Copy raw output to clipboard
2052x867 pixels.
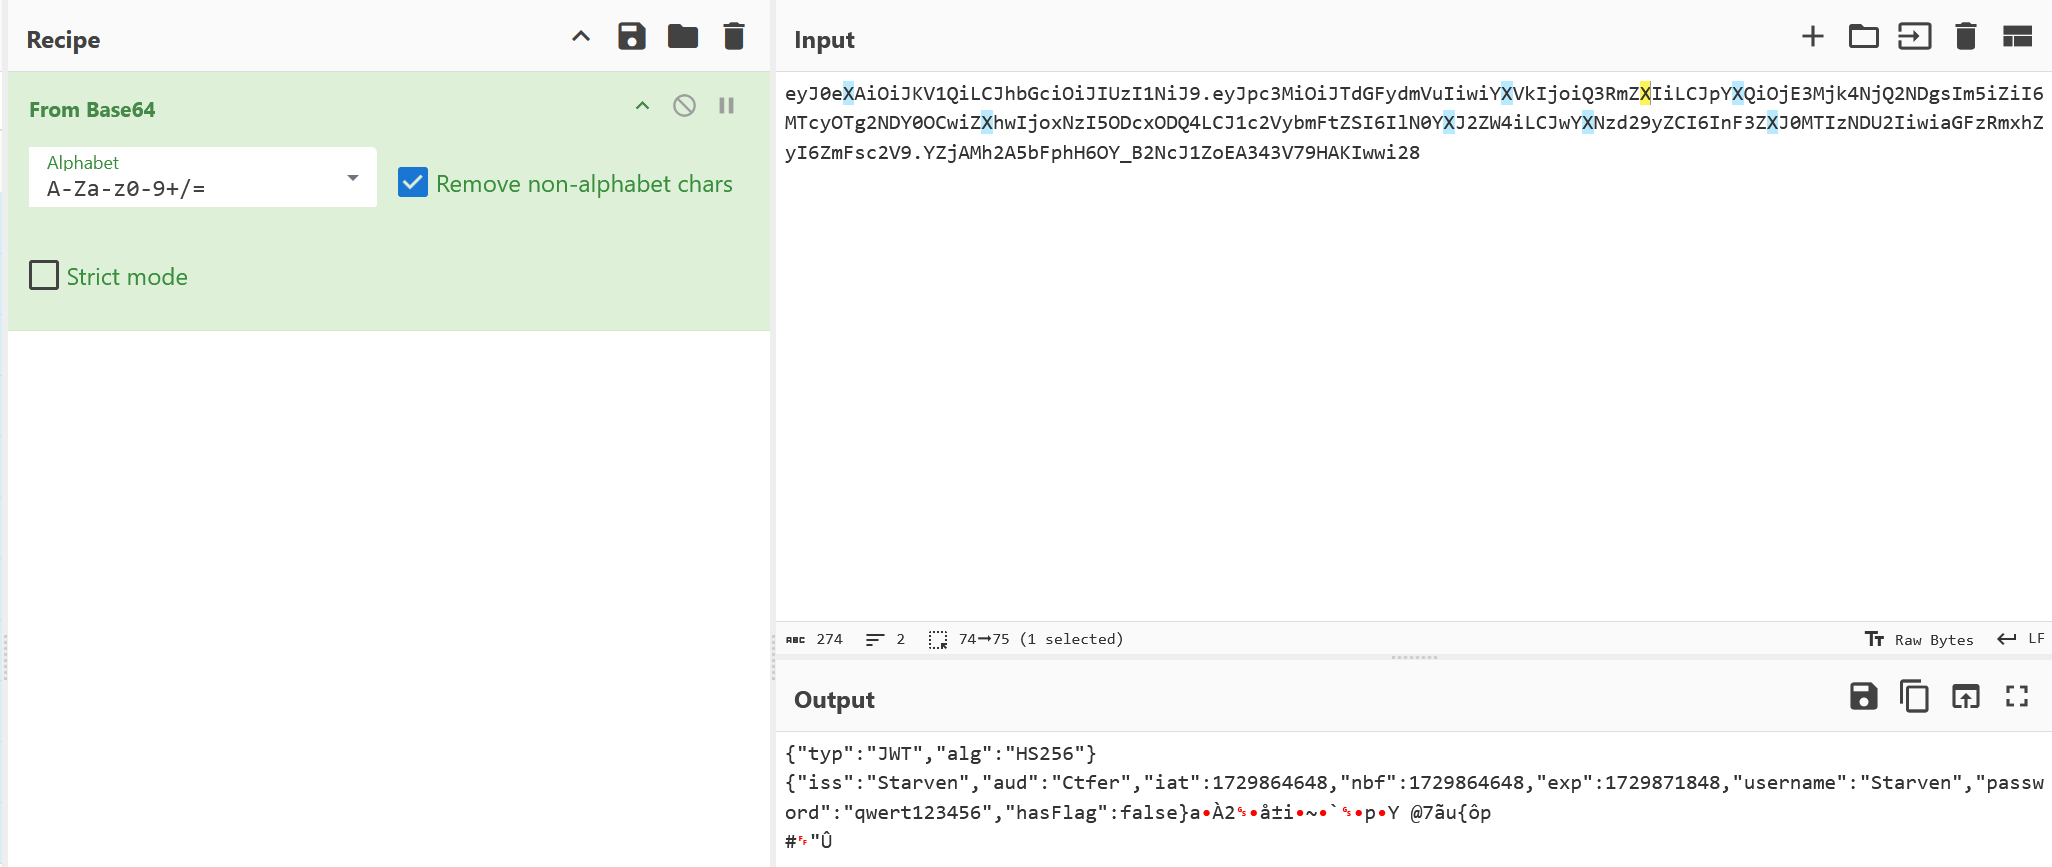[1914, 696]
